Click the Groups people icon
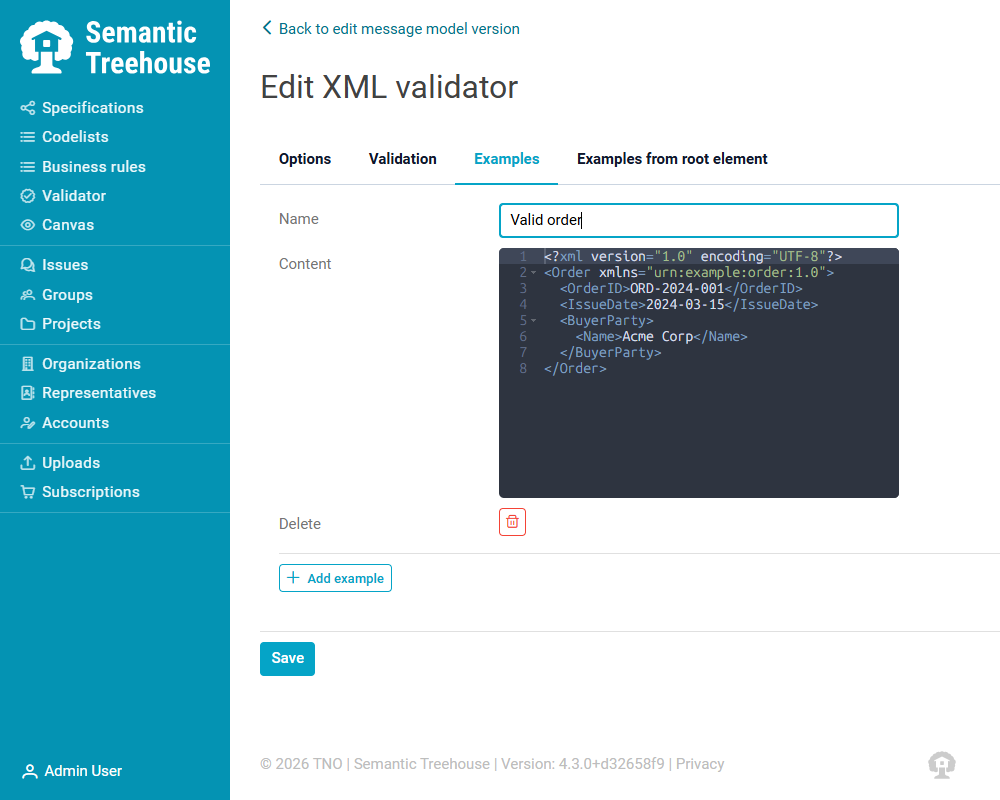Image resolution: width=1000 pixels, height=800 pixels. click(27, 295)
